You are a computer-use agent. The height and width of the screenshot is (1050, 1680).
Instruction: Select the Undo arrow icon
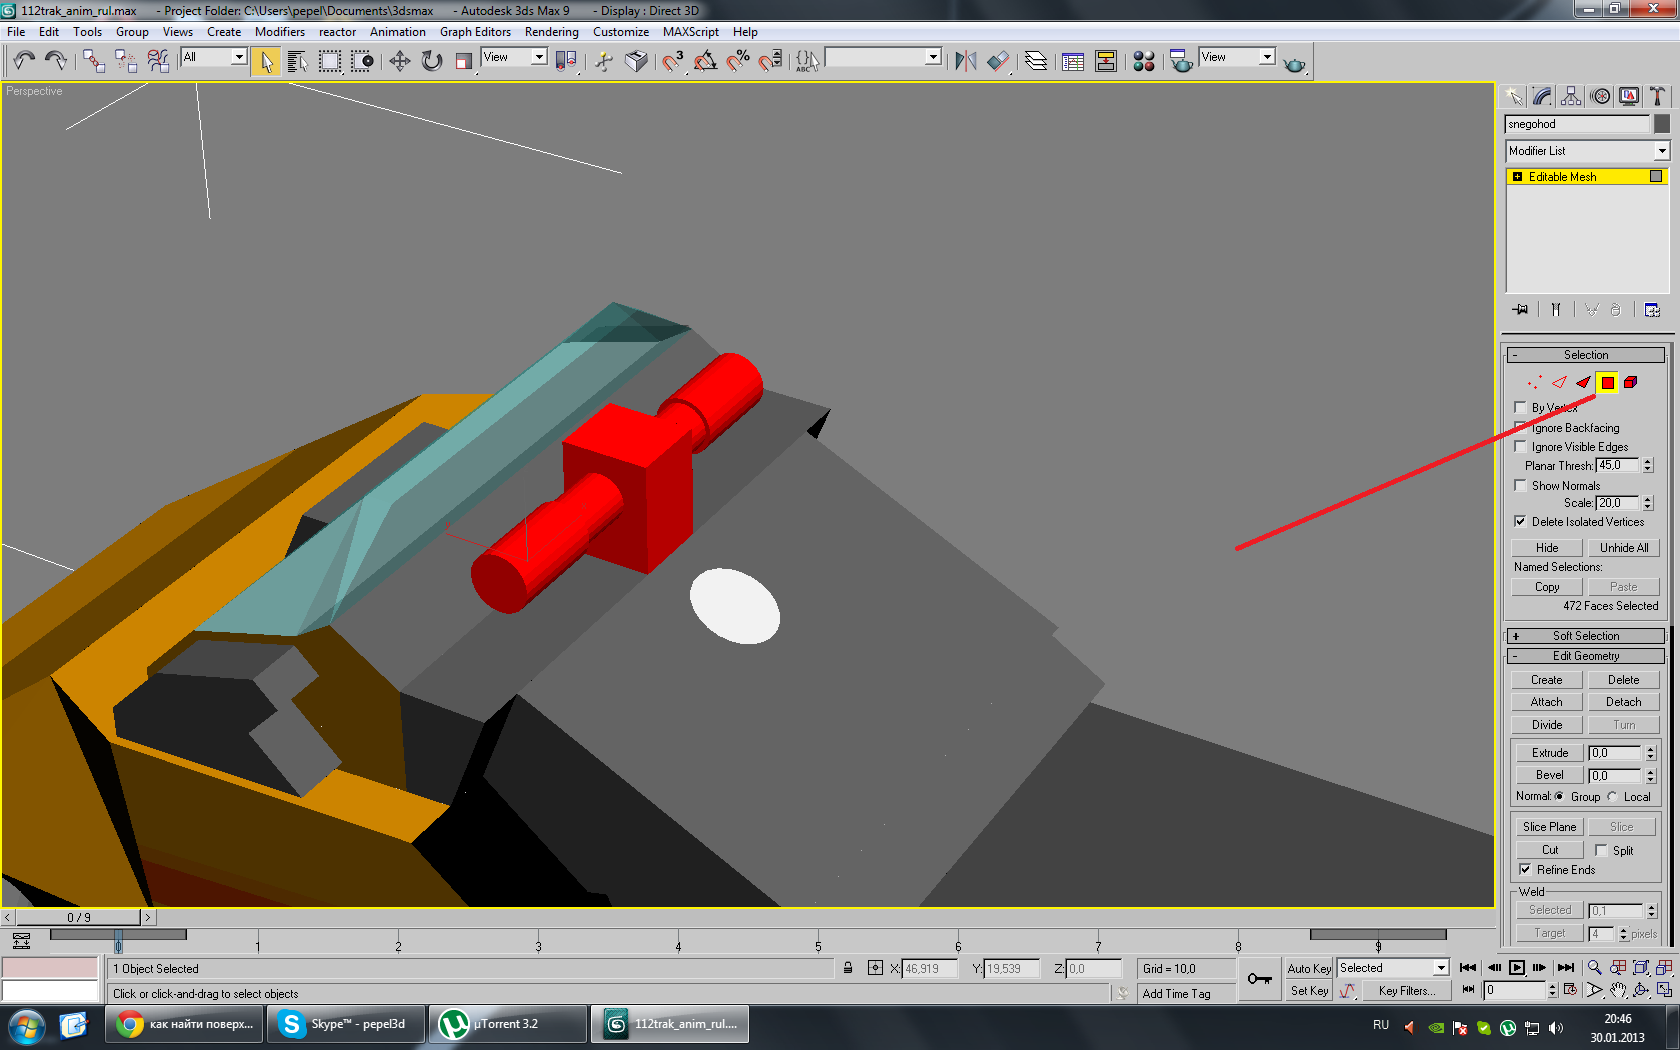24,61
